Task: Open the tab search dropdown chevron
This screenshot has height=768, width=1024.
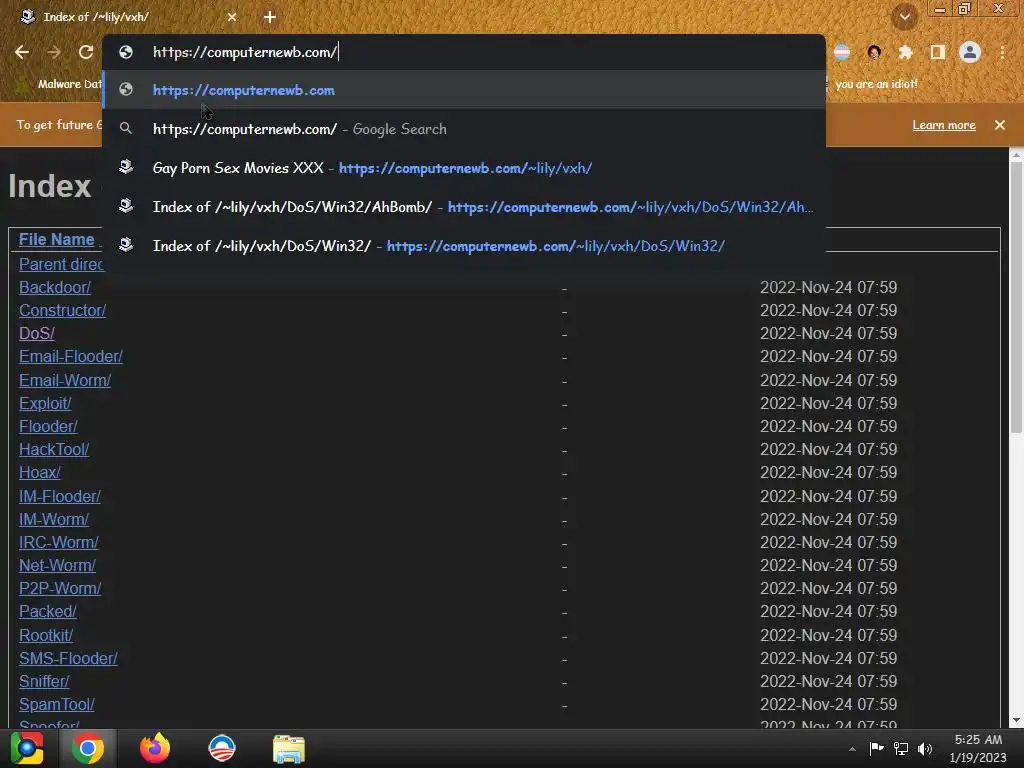Action: point(905,16)
